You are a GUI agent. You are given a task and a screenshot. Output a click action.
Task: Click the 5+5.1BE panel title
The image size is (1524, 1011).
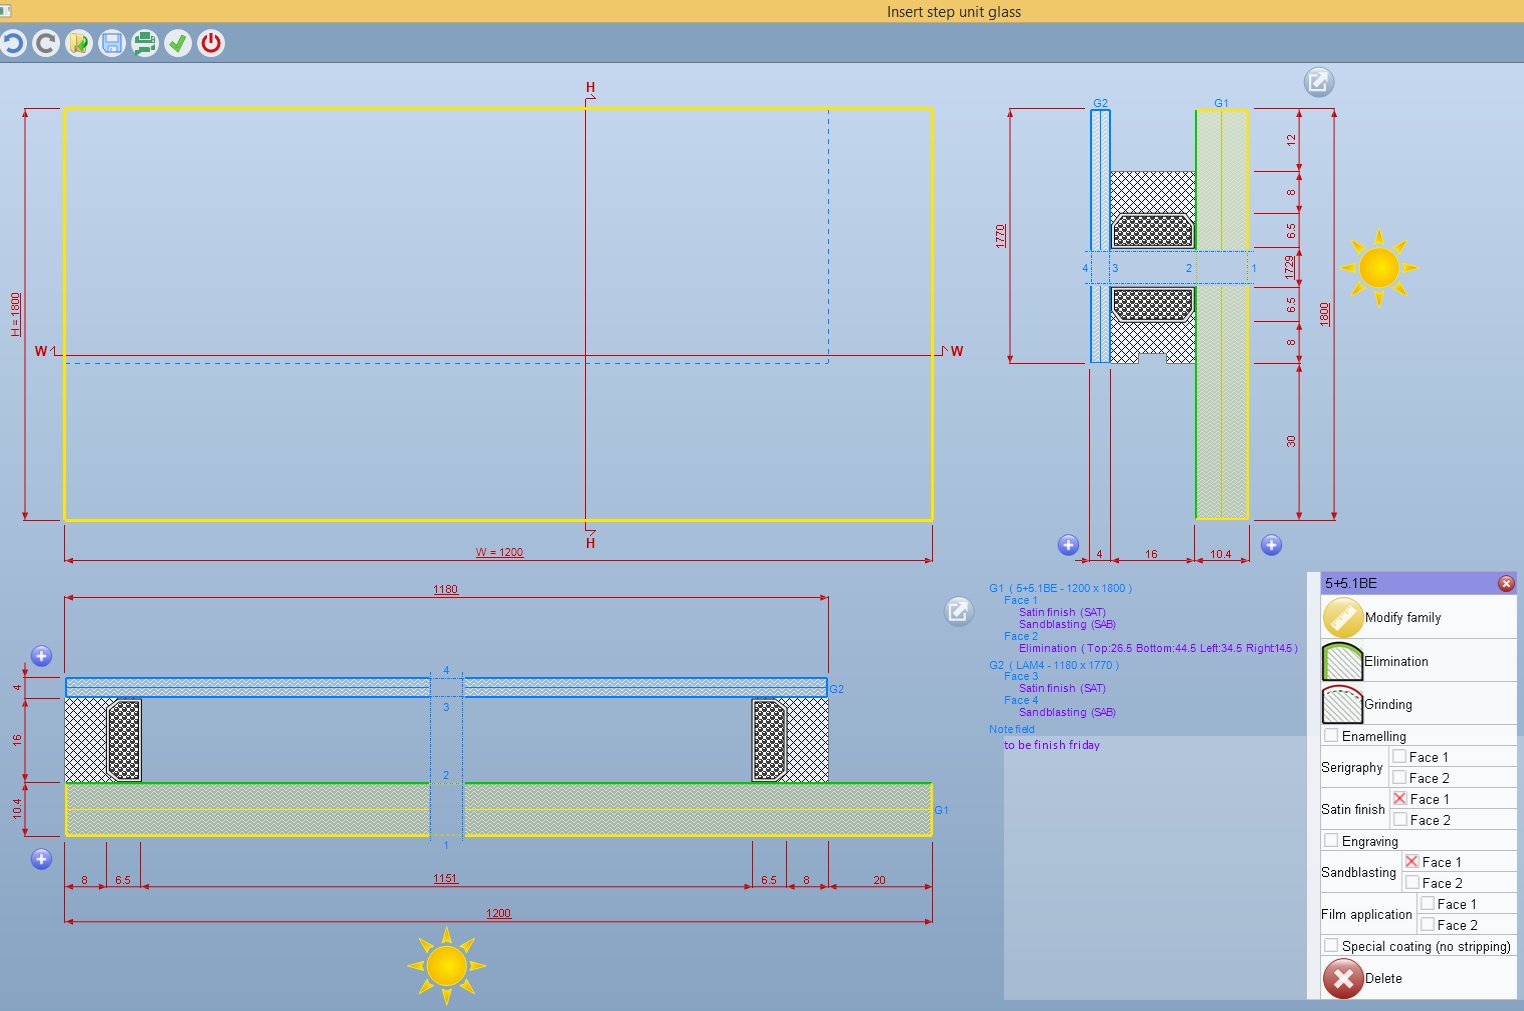click(x=1351, y=583)
